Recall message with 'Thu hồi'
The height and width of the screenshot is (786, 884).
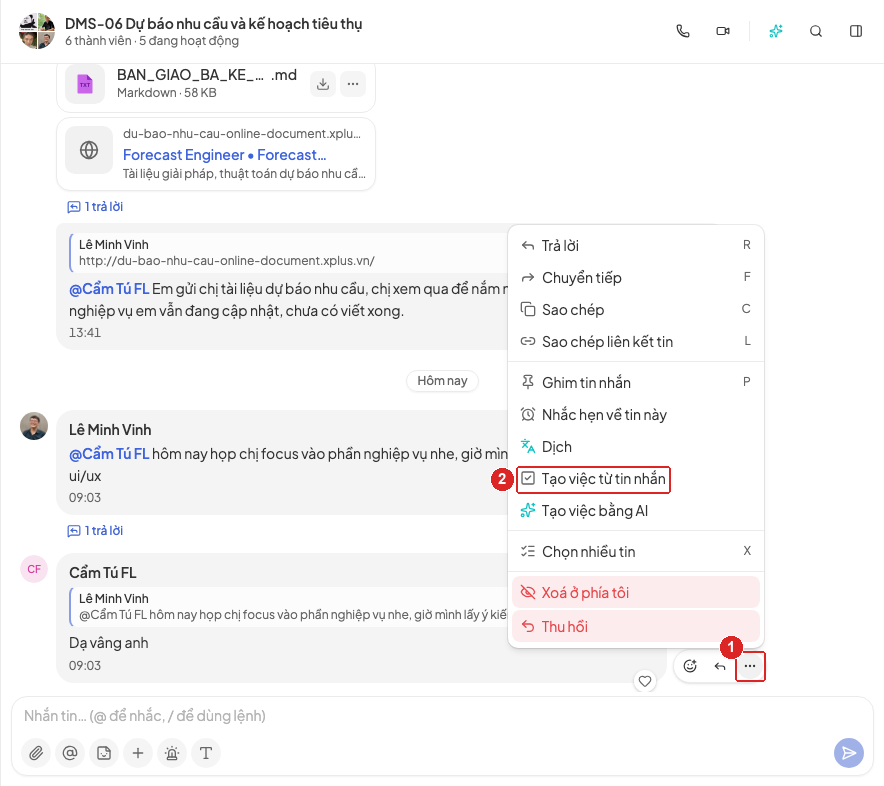tap(636, 626)
